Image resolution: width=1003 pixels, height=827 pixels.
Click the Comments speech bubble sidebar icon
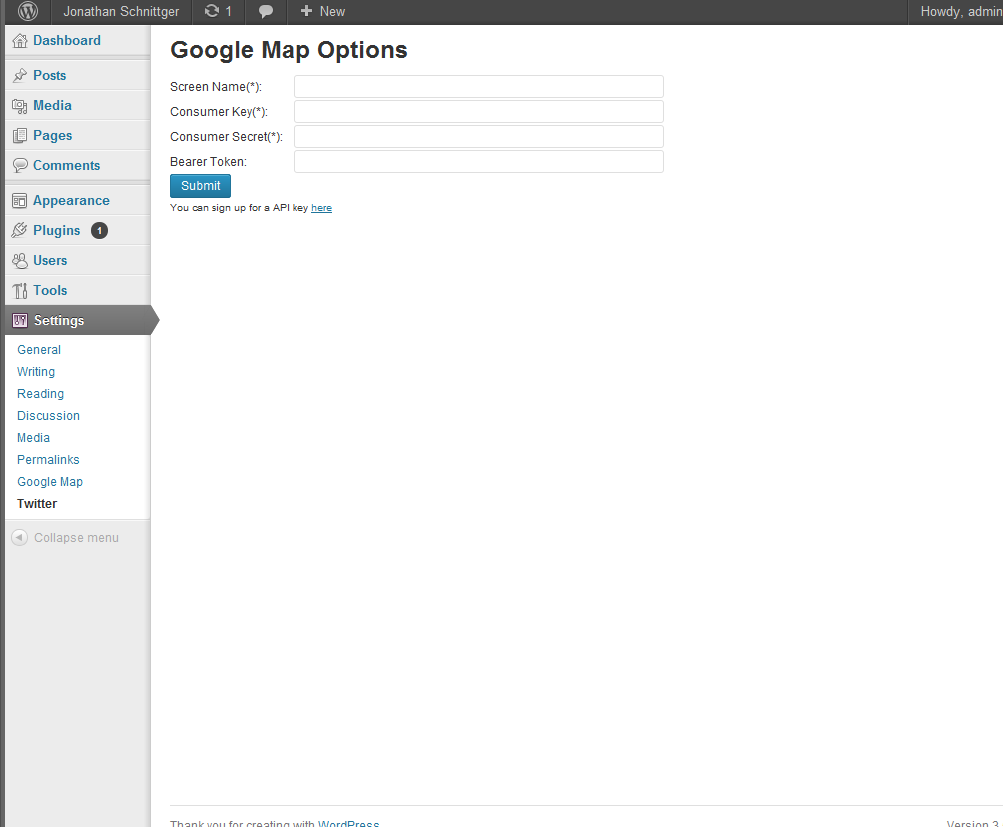[x=20, y=166]
